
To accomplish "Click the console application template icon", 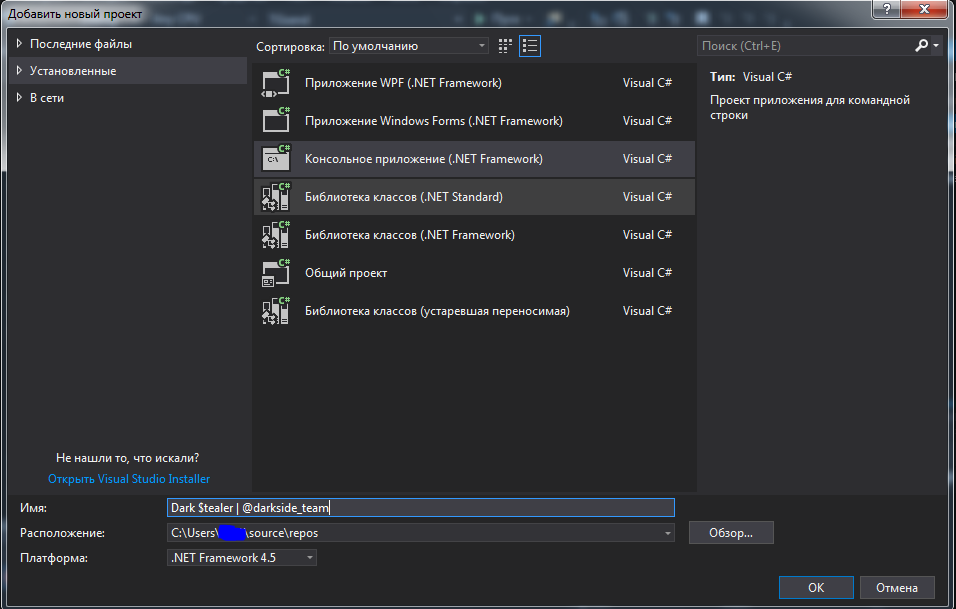I will tap(276, 158).
